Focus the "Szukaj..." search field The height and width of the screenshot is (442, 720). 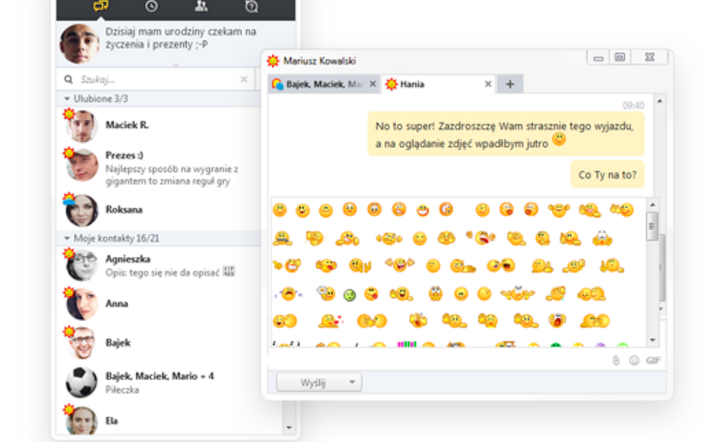[x=158, y=79]
